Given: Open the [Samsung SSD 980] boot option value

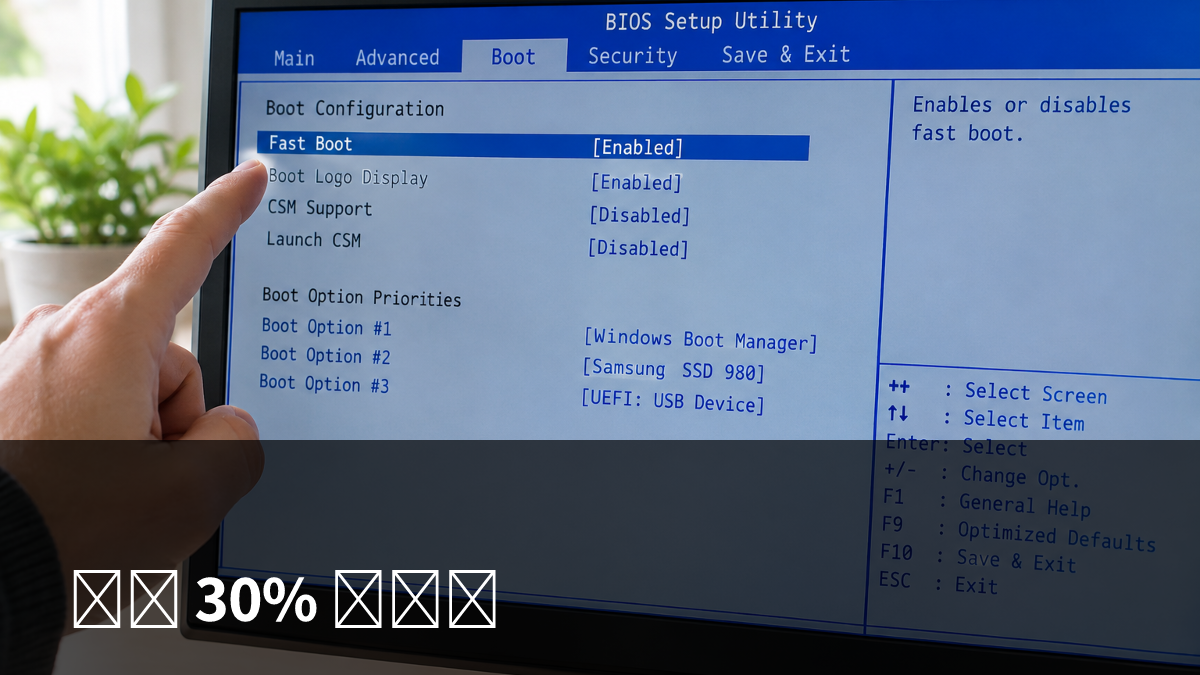Looking at the screenshot, I should 674,370.
